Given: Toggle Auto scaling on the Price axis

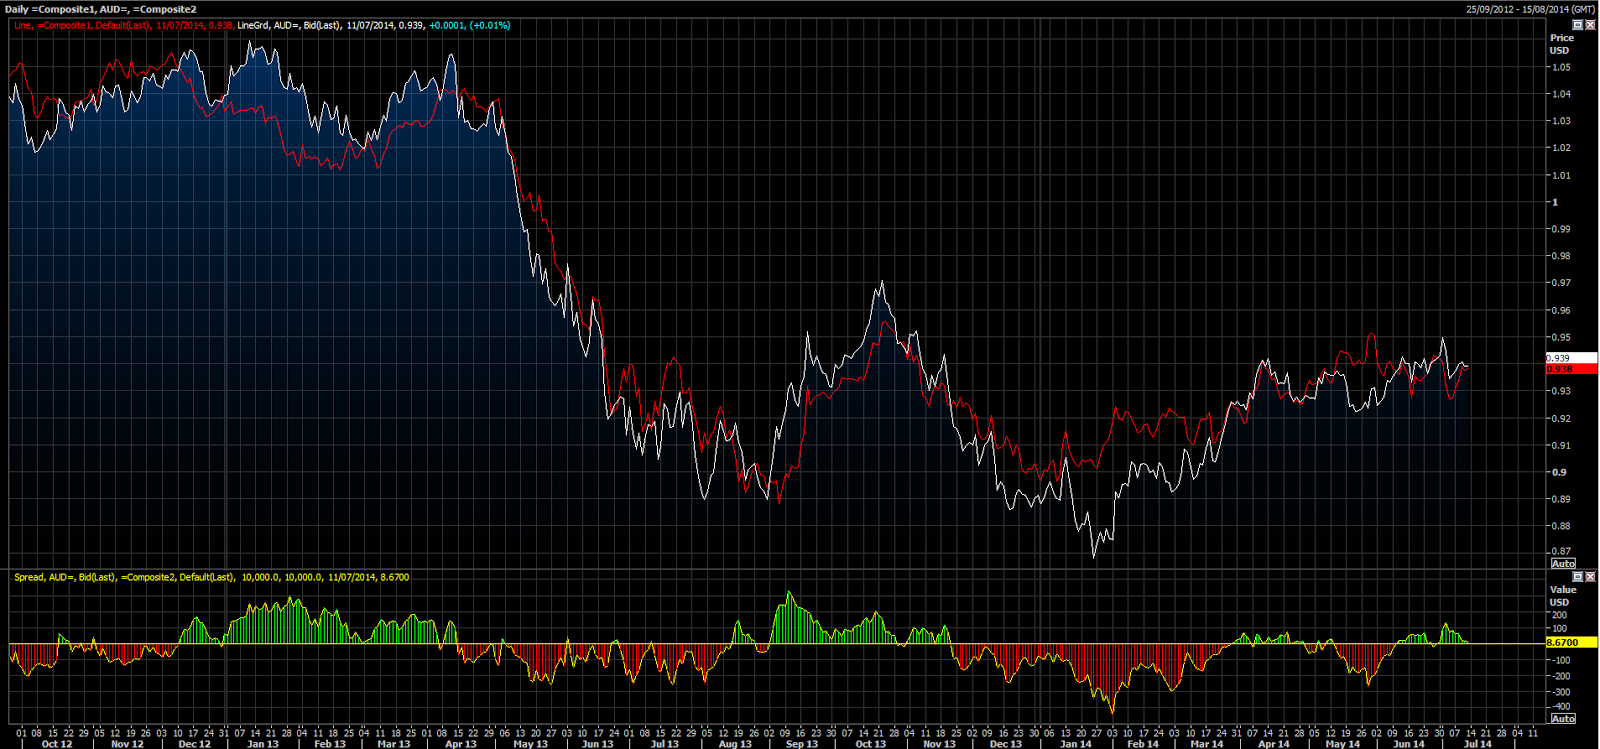Looking at the screenshot, I should click(x=1563, y=564).
